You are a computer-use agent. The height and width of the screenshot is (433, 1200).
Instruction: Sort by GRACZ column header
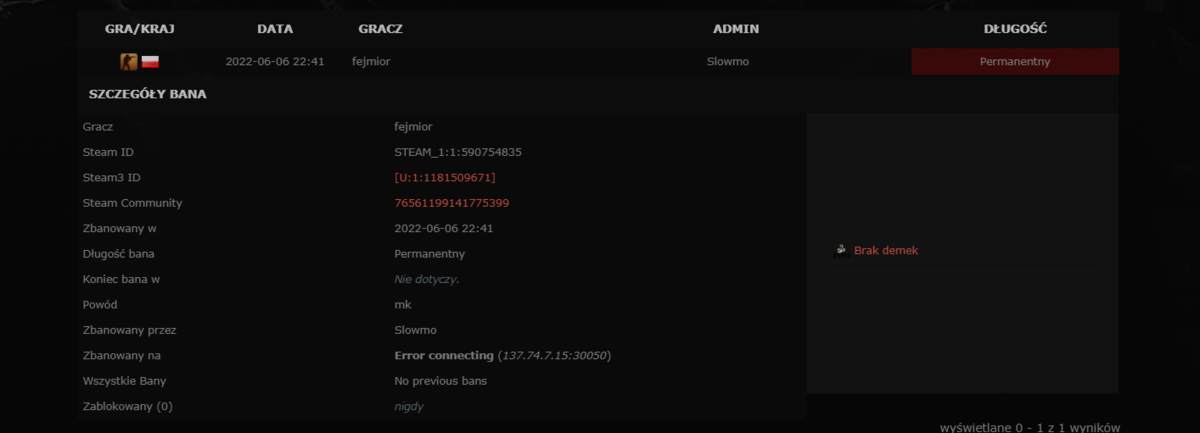381,29
